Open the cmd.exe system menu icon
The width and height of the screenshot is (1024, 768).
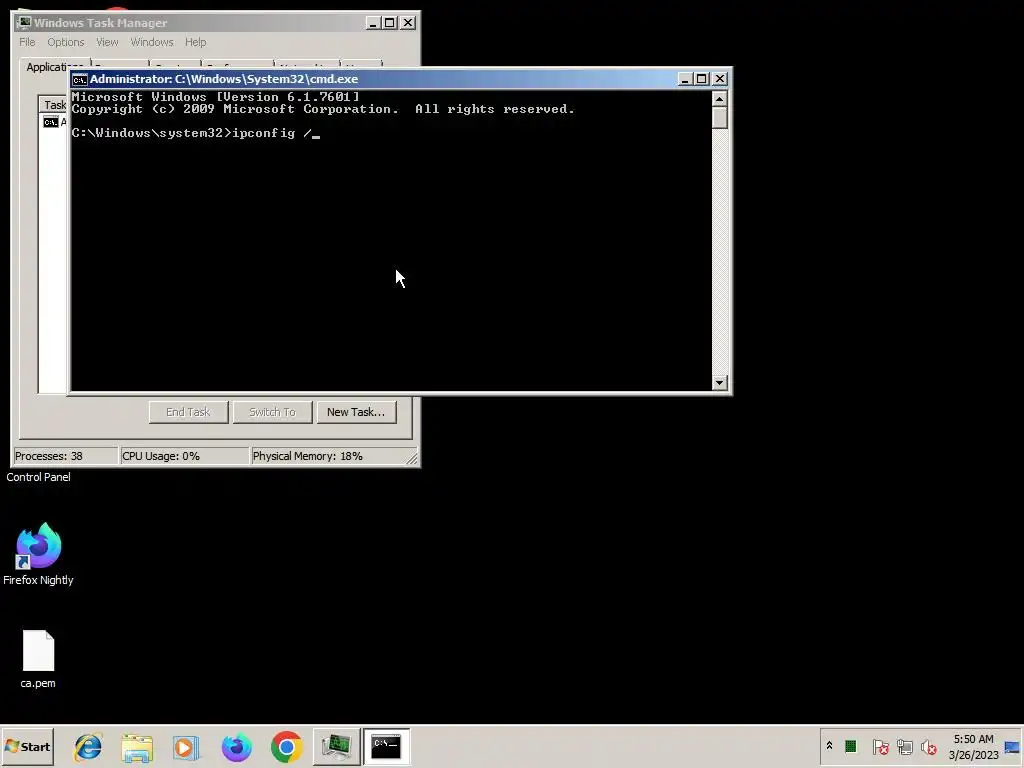[x=80, y=79]
